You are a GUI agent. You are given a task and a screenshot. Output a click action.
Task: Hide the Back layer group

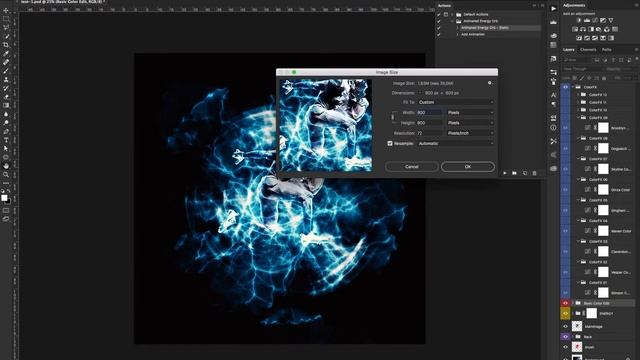tap(565, 337)
